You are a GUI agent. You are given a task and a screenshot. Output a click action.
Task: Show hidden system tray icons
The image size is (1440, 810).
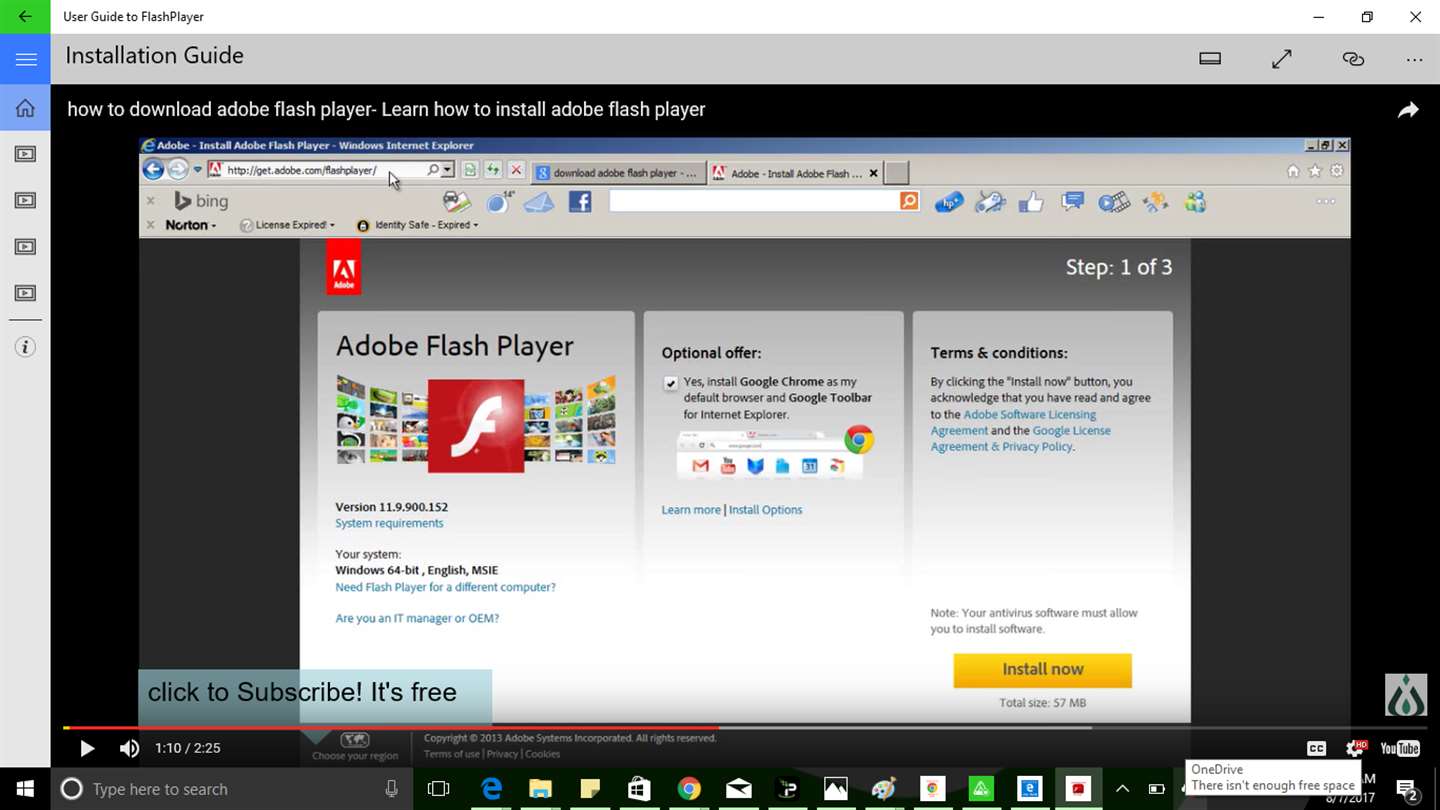pyautogui.click(x=1122, y=789)
